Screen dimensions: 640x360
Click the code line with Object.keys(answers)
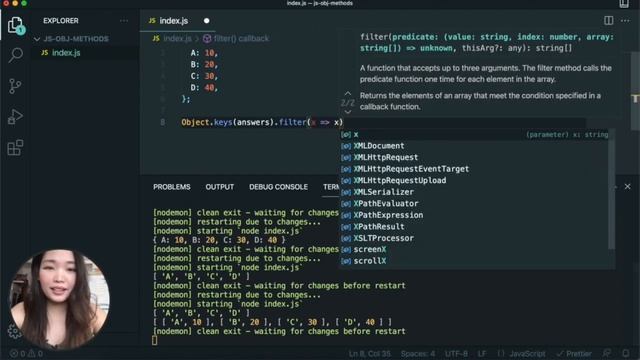coord(262,122)
